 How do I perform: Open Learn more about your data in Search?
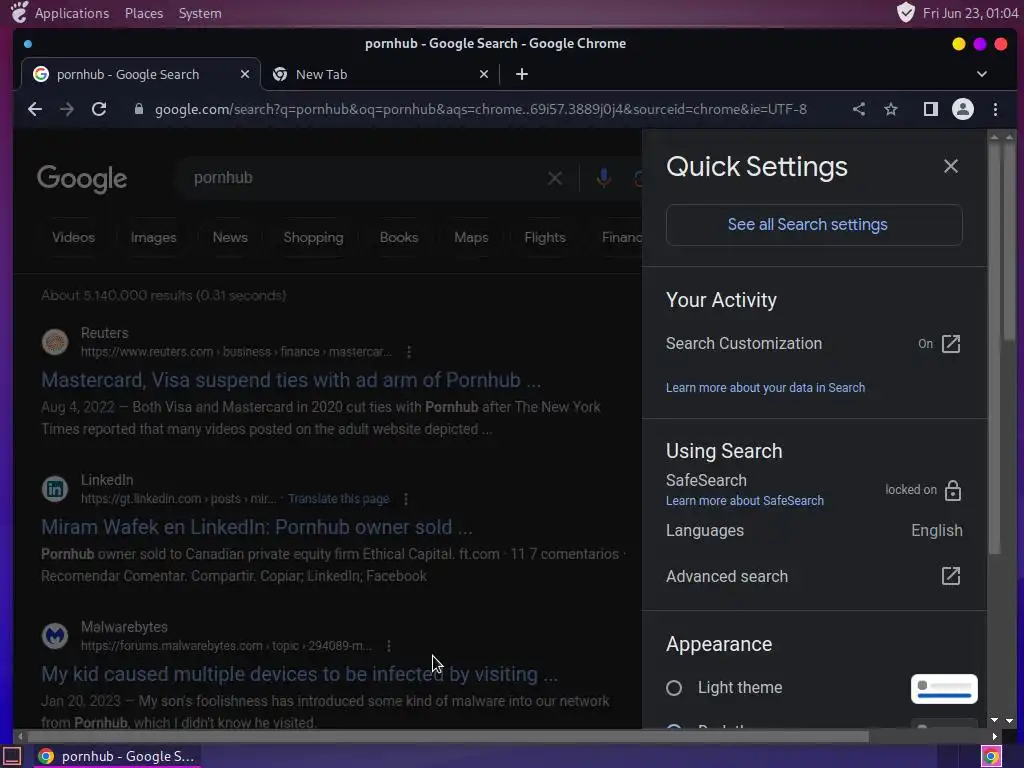(765, 388)
